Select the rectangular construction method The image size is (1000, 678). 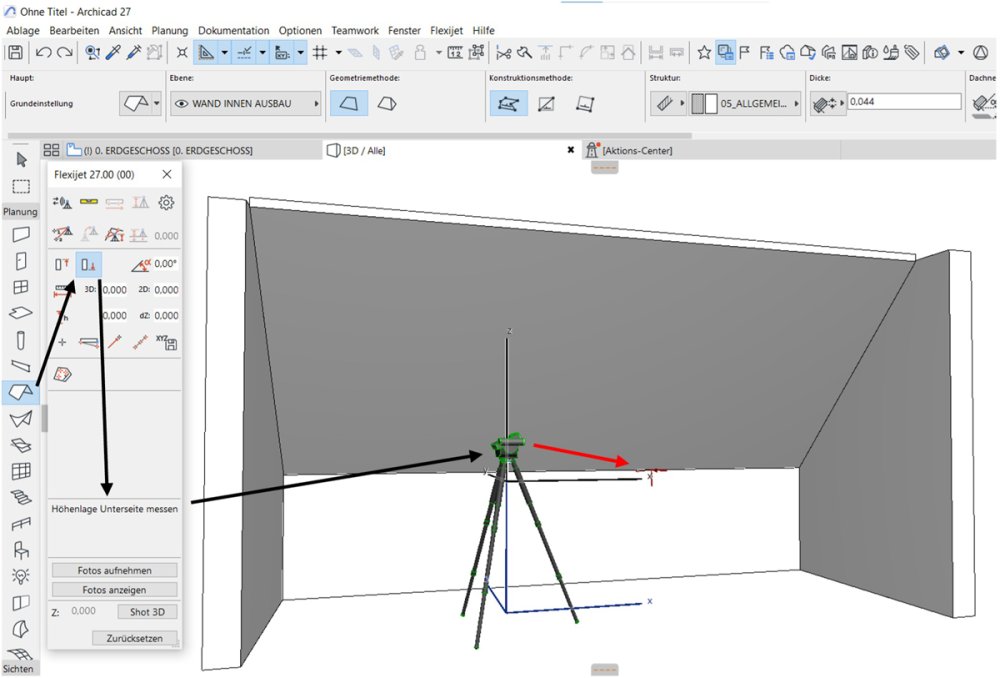click(547, 103)
